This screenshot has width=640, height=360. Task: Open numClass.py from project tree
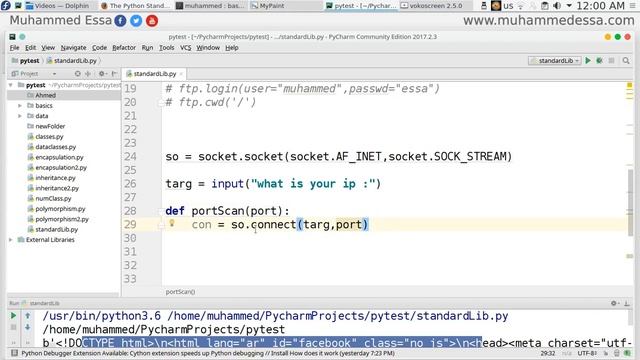click(x=49, y=199)
